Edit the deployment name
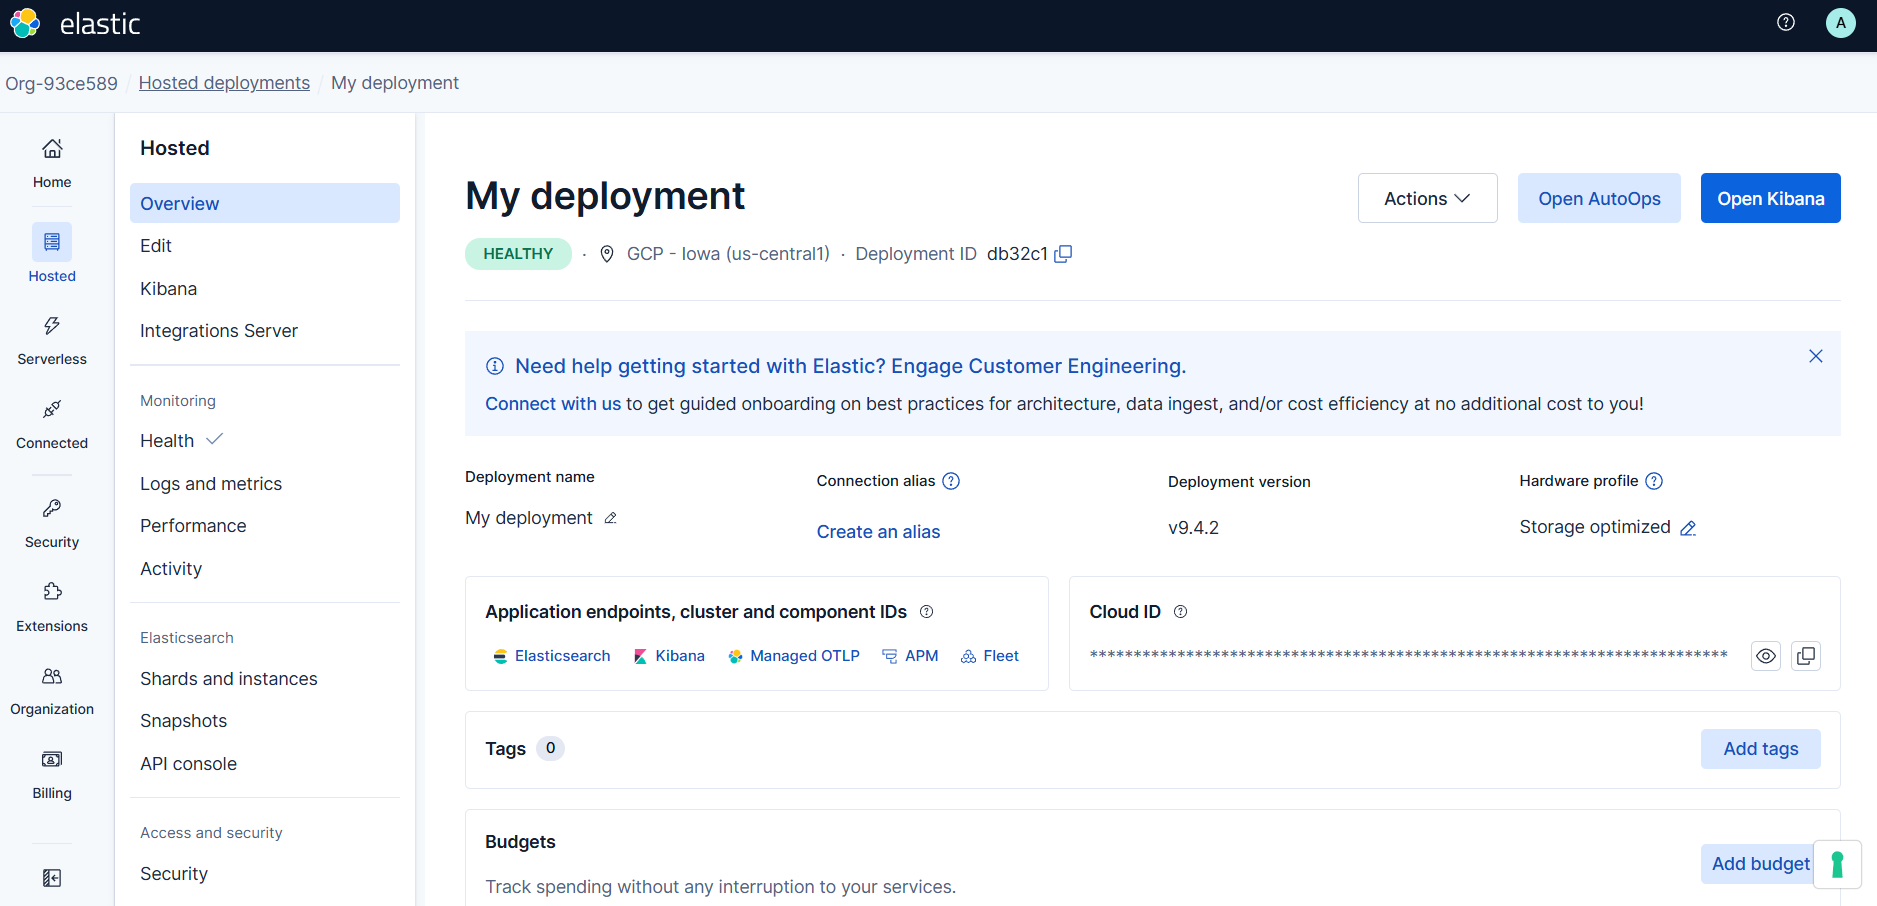The height and width of the screenshot is (906, 1877). coord(610,518)
